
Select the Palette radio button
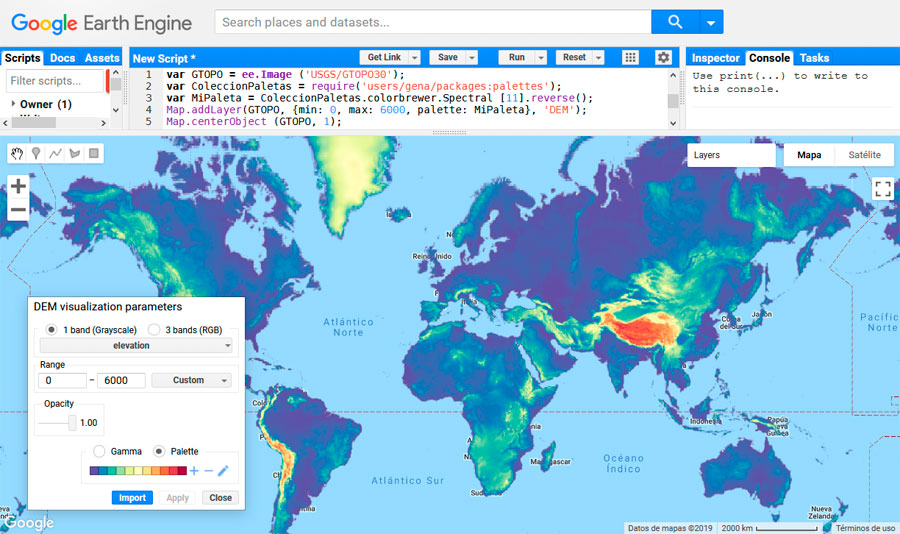click(x=159, y=451)
